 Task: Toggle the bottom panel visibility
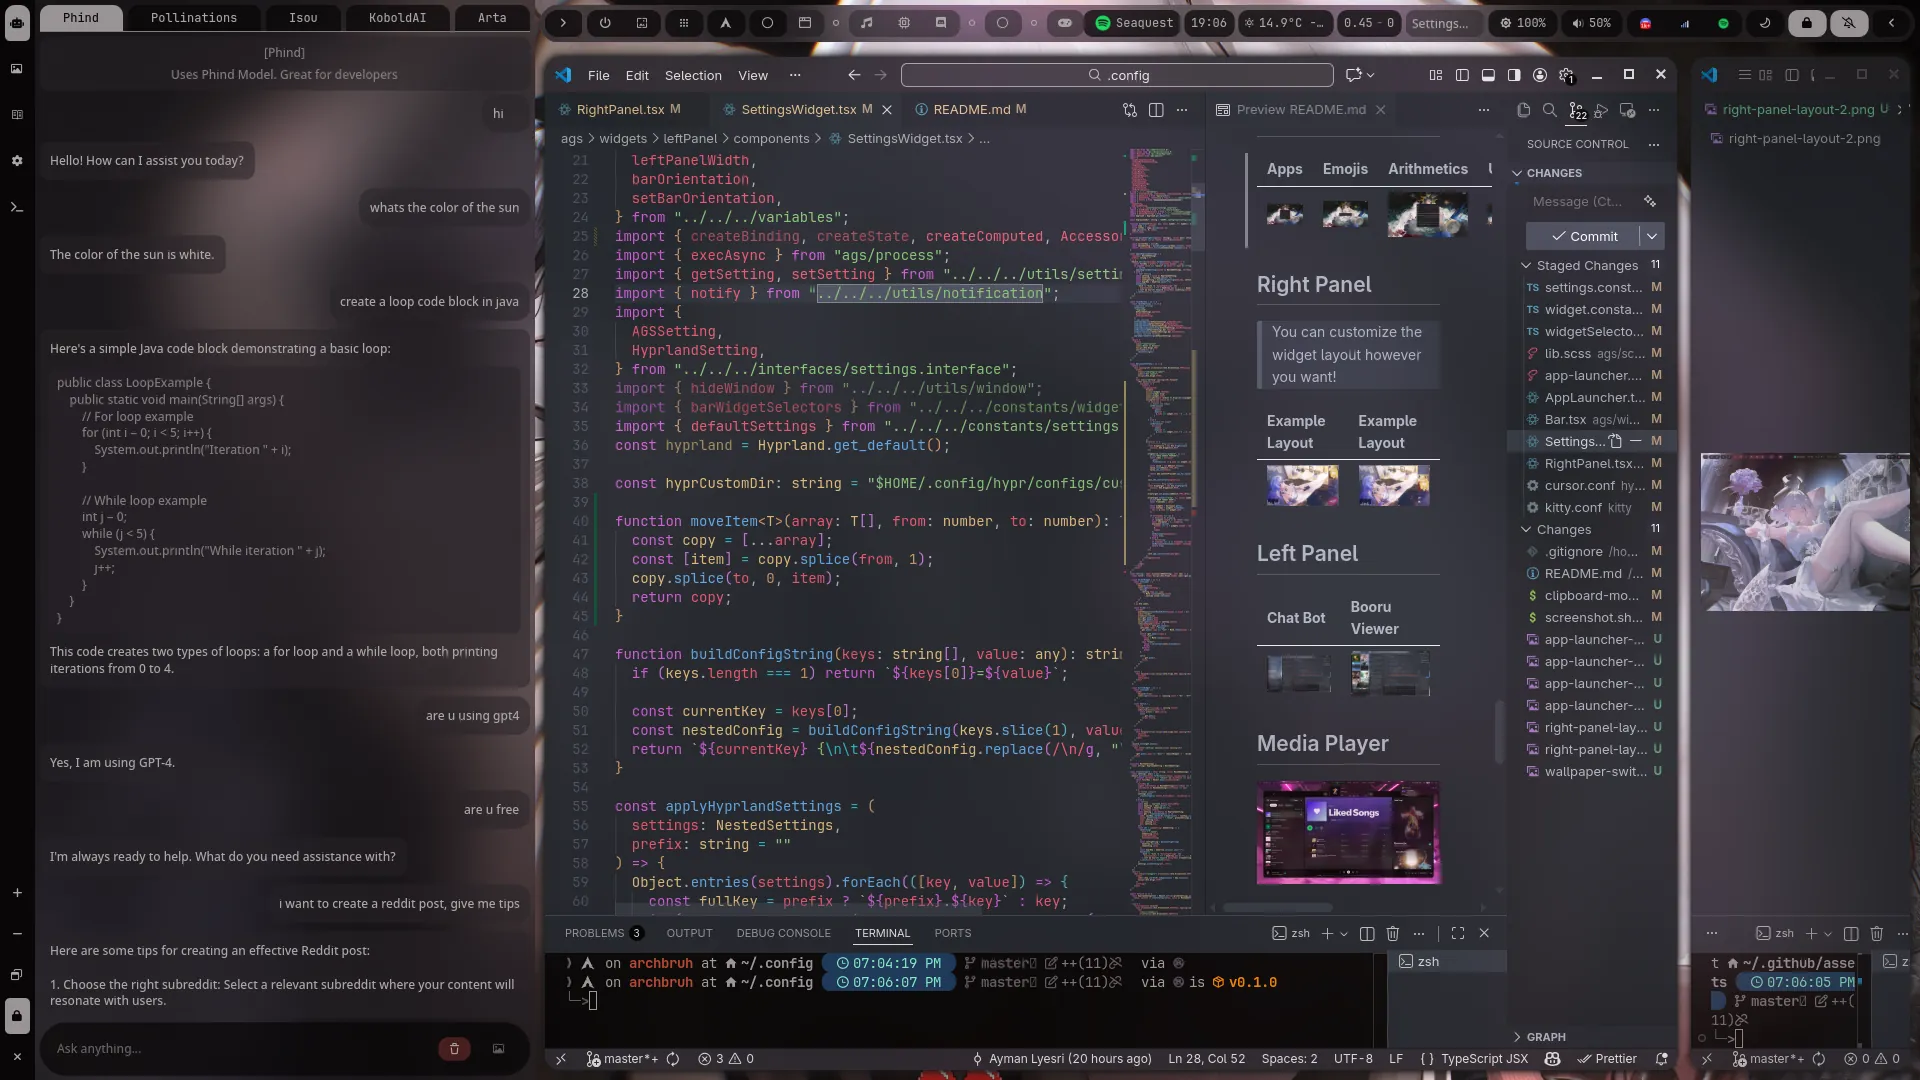tap(1488, 75)
